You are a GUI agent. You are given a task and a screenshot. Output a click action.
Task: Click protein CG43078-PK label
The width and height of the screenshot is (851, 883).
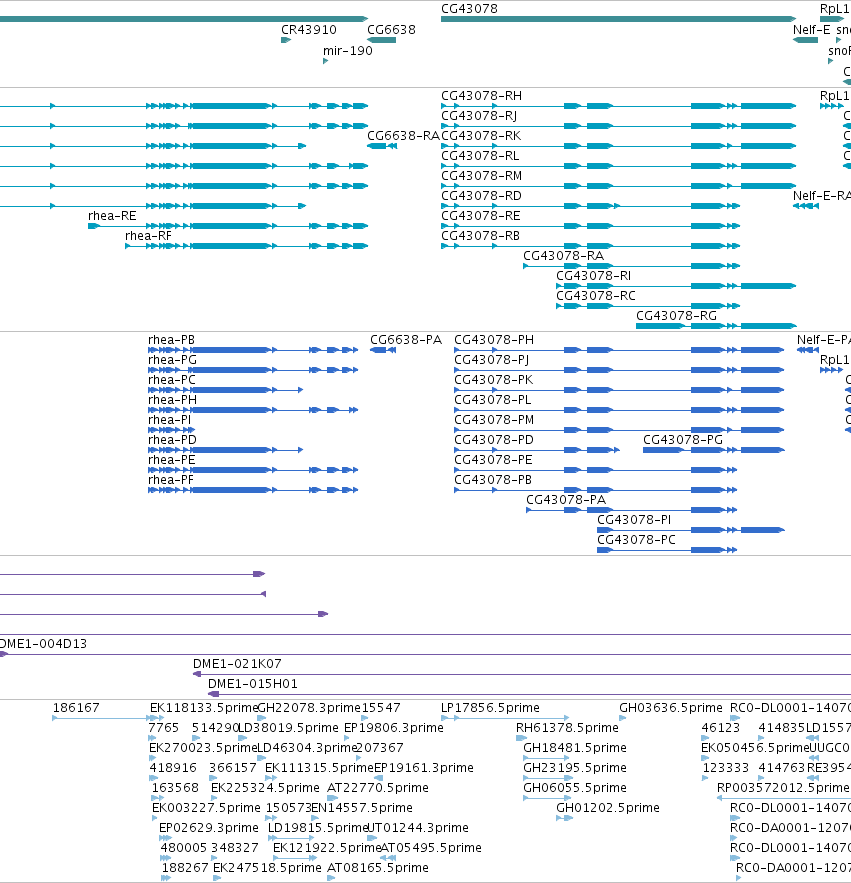[x=494, y=380]
